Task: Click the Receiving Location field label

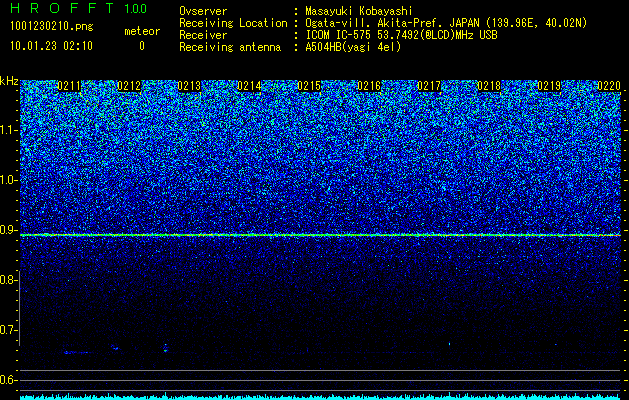Action: click(233, 23)
